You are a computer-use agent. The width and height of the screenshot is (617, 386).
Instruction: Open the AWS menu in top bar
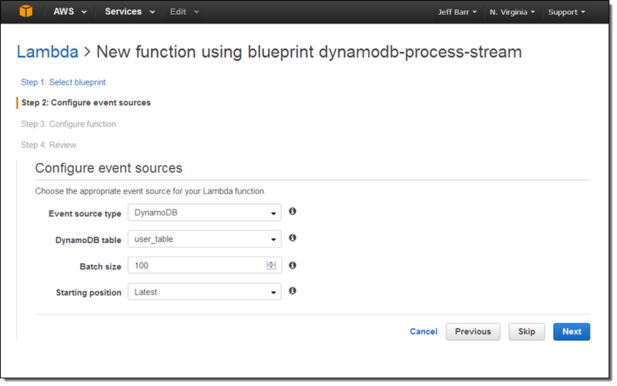click(x=70, y=11)
